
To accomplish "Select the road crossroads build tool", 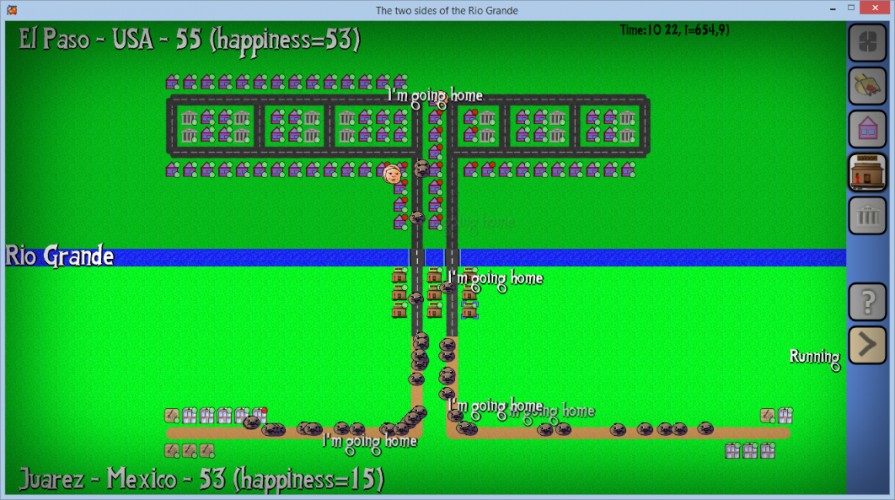I will tap(867, 42).
